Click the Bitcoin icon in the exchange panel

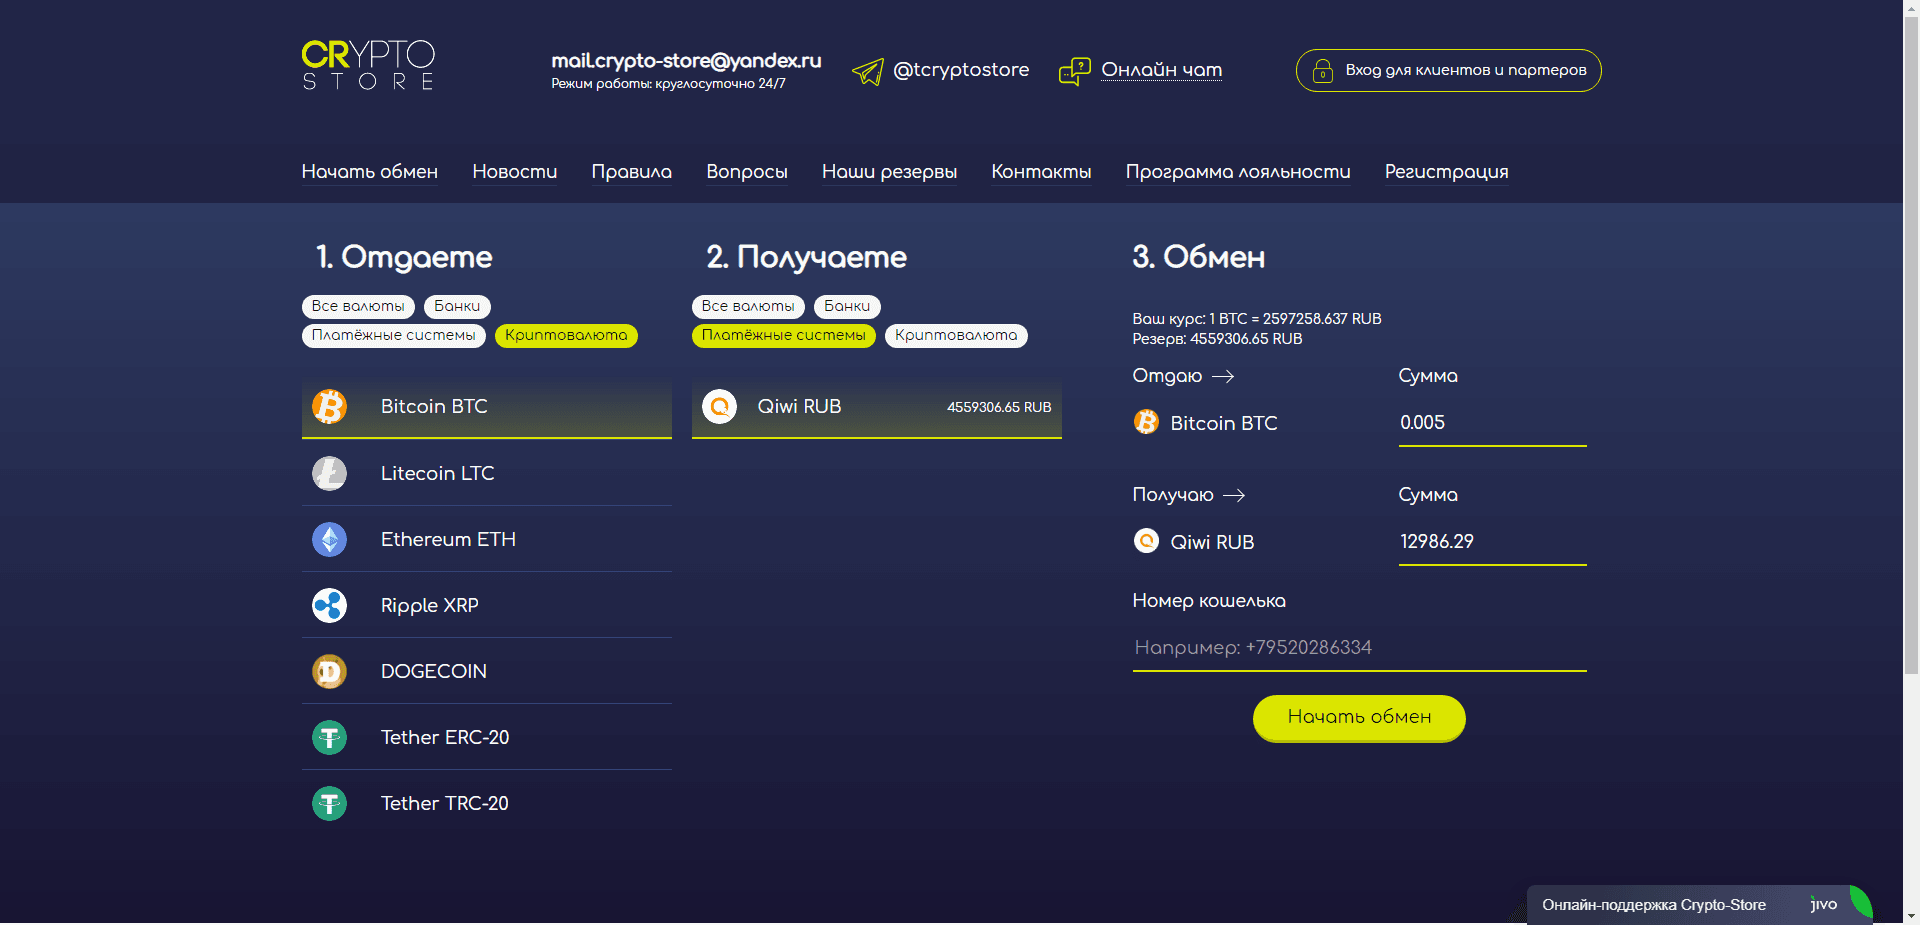1146,422
